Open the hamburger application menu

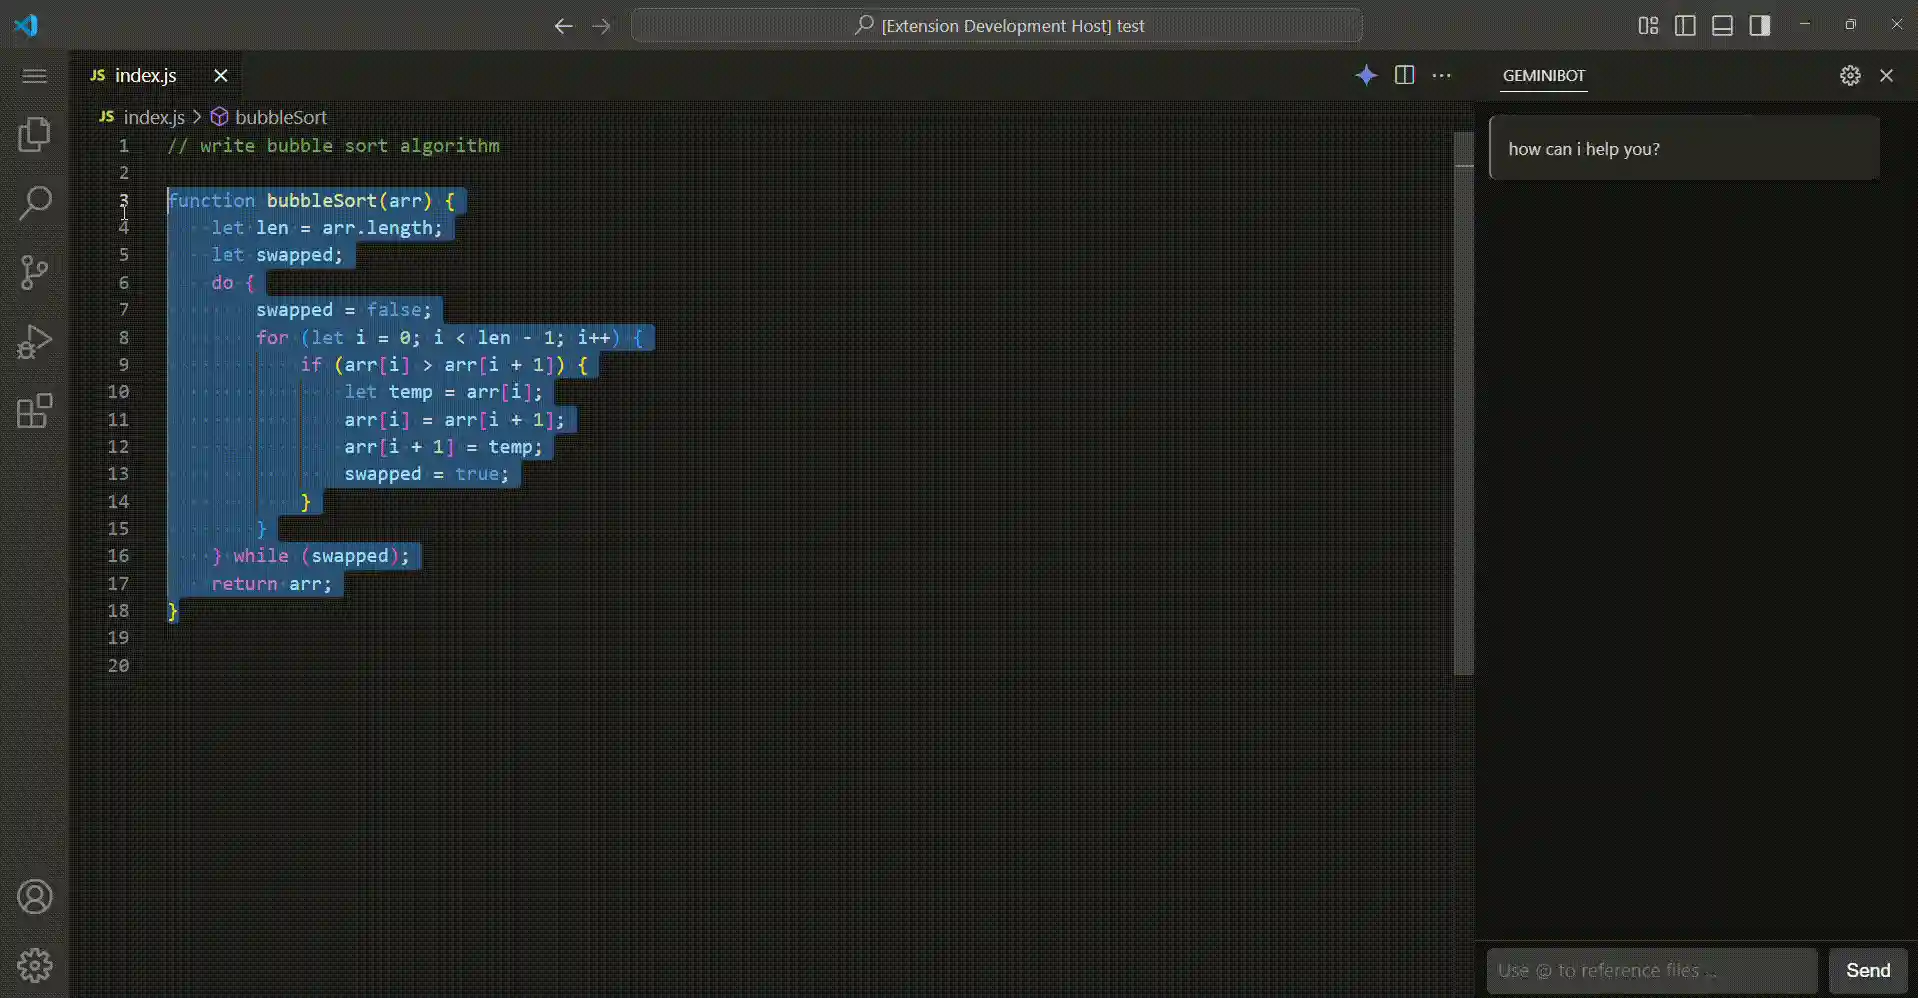point(35,76)
